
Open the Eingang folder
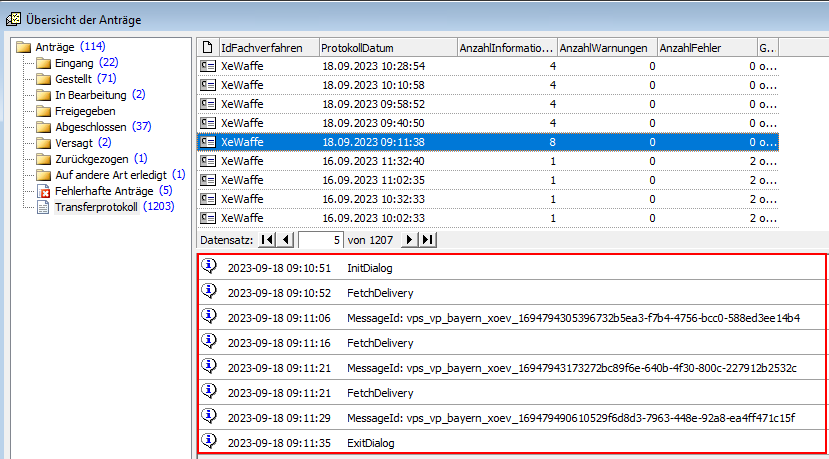(76, 63)
